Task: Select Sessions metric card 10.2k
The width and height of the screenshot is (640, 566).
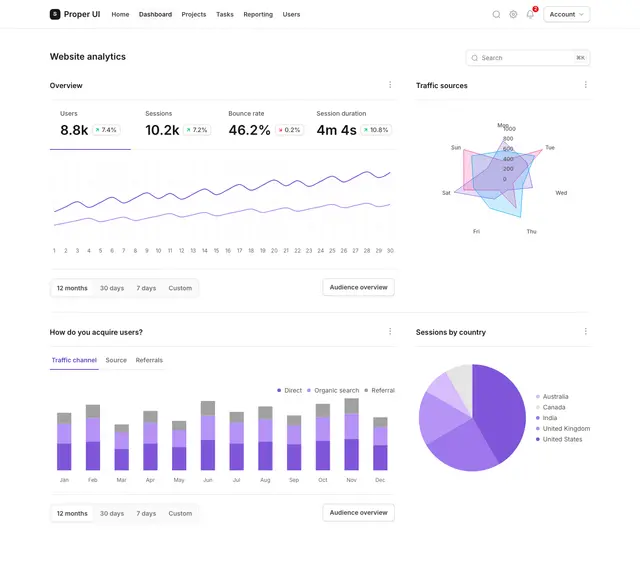Action: click(178, 125)
